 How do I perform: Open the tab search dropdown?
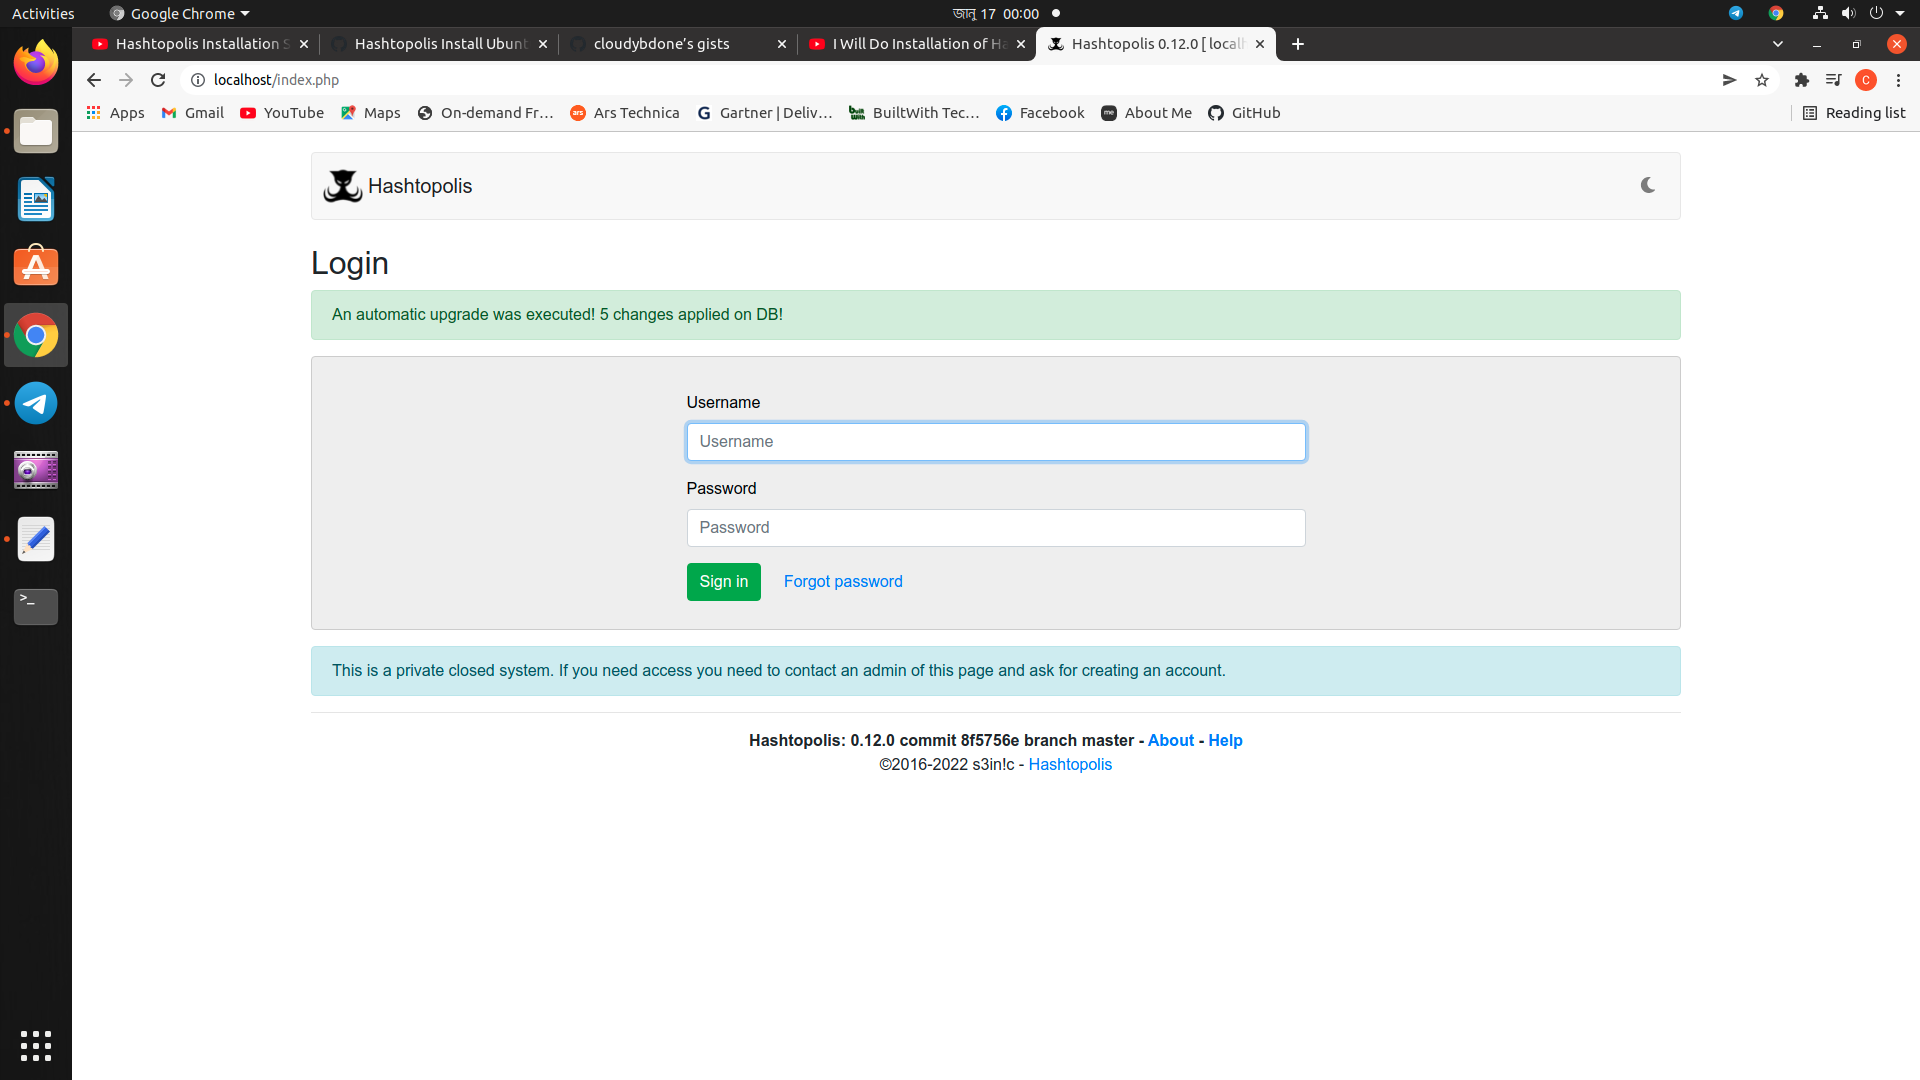coord(1778,44)
